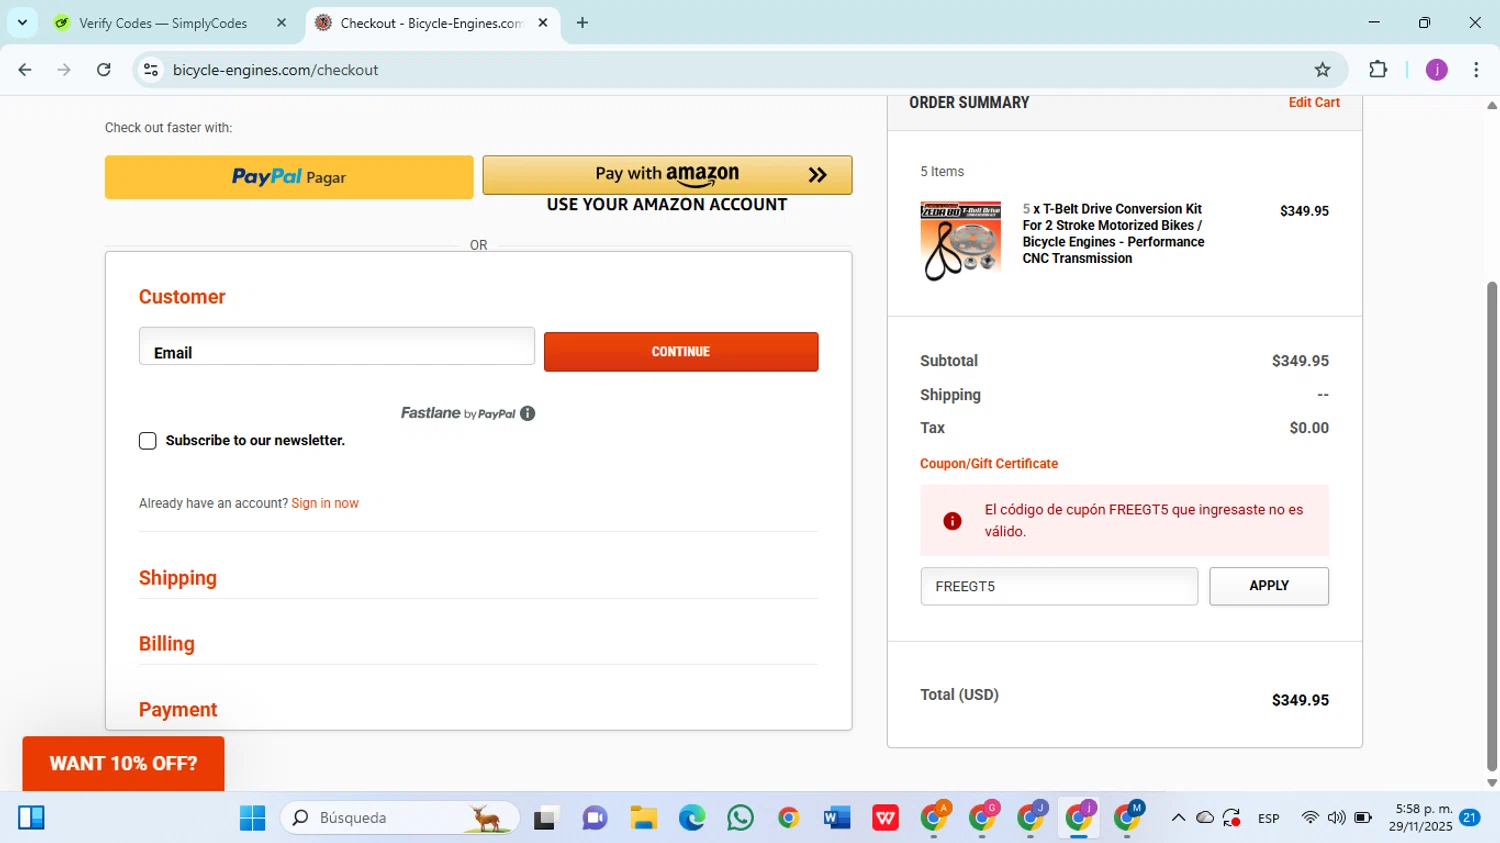
Task: Open the T-Belt Drive kit thumbnail
Action: tap(961, 241)
